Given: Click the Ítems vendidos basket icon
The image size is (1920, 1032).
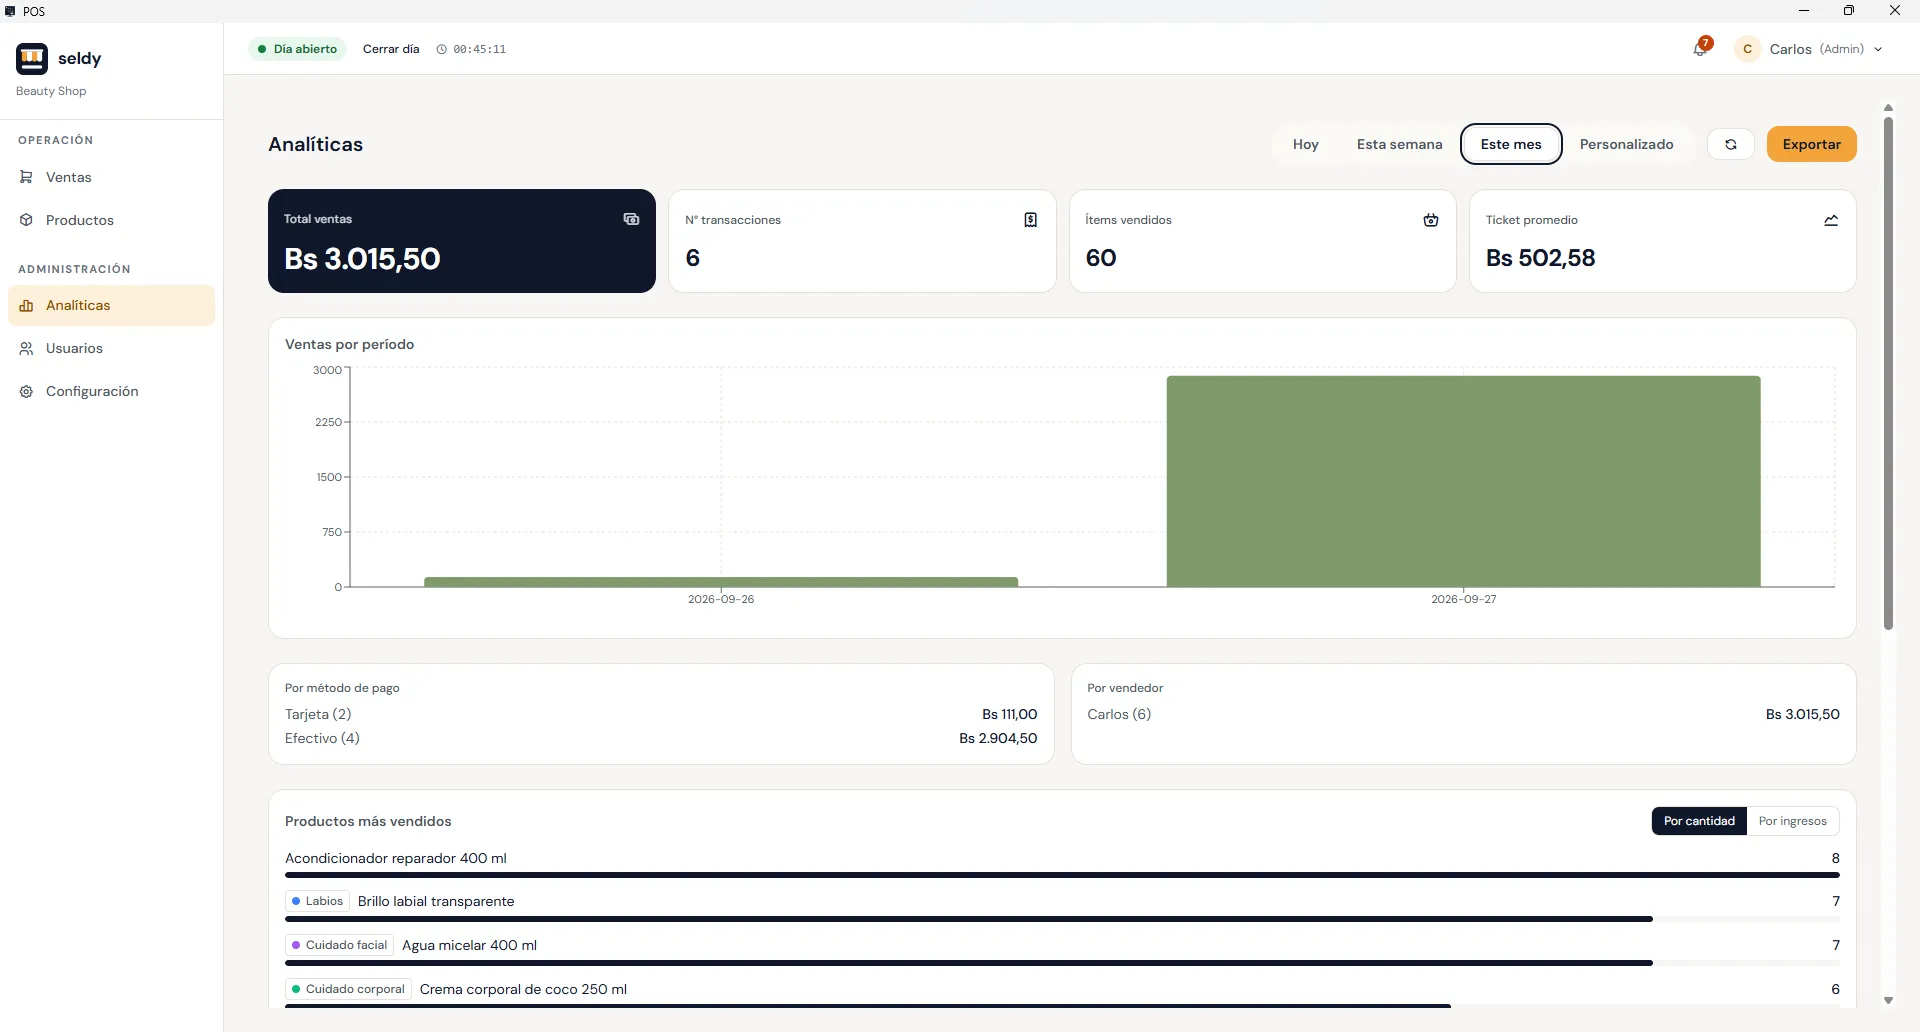Looking at the screenshot, I should 1431,220.
